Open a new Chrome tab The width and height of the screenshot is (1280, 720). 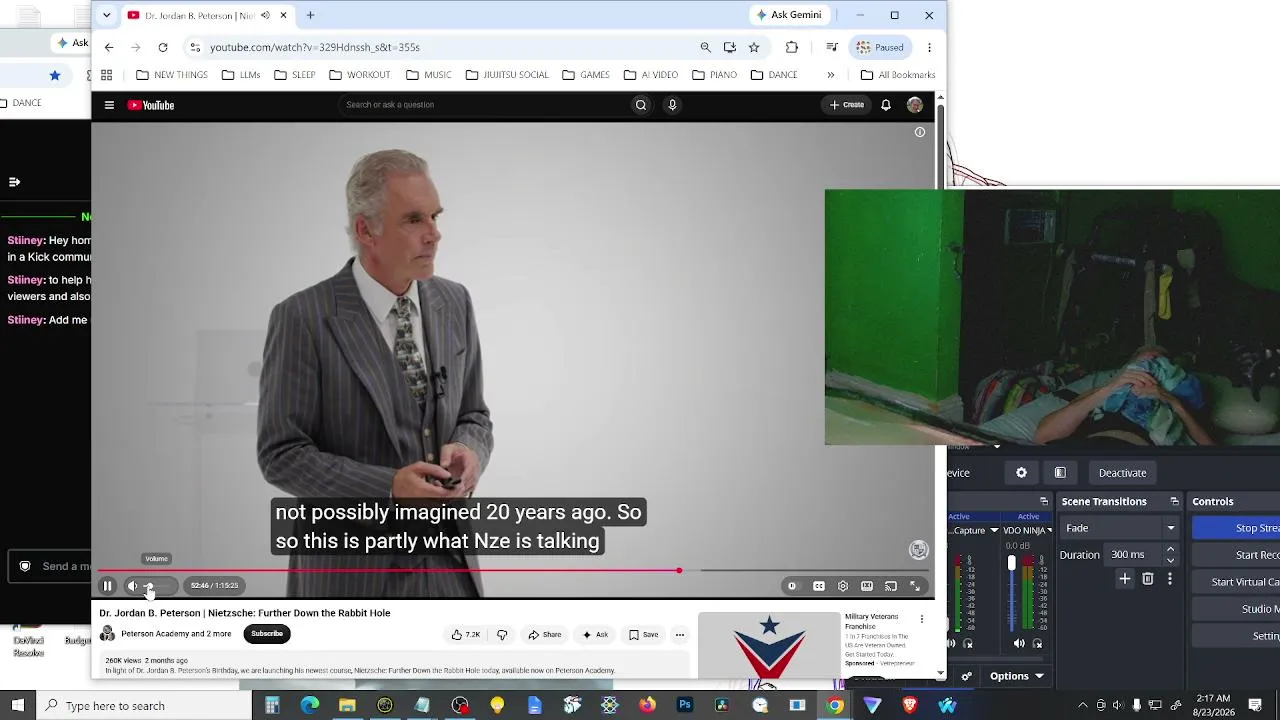point(311,15)
